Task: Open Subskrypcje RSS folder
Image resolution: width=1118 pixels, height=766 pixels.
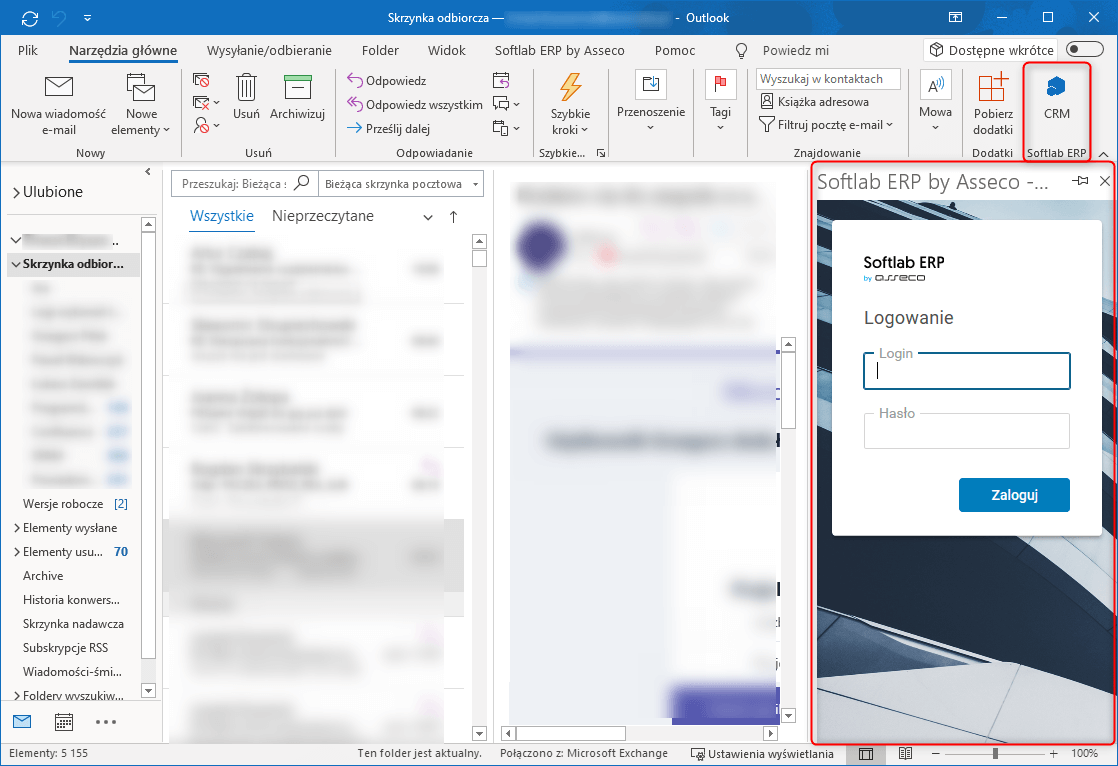Action: click(66, 648)
